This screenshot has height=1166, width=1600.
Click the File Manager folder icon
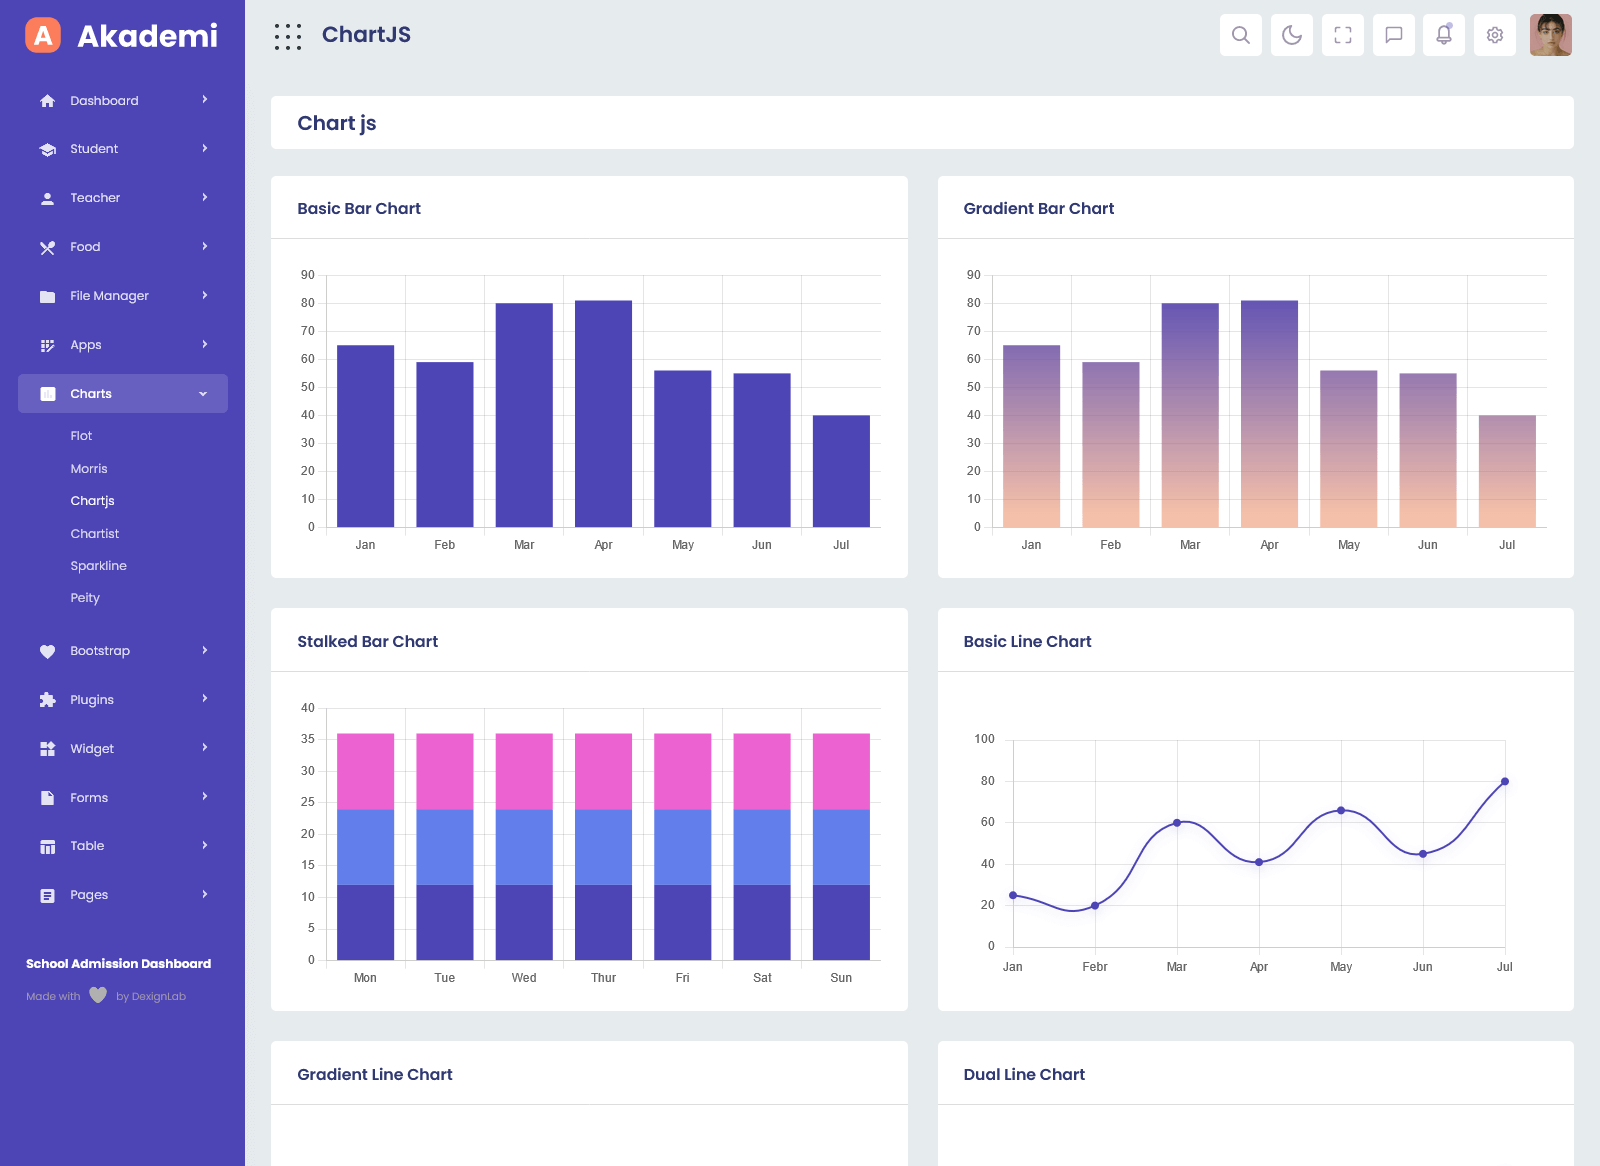[47, 296]
